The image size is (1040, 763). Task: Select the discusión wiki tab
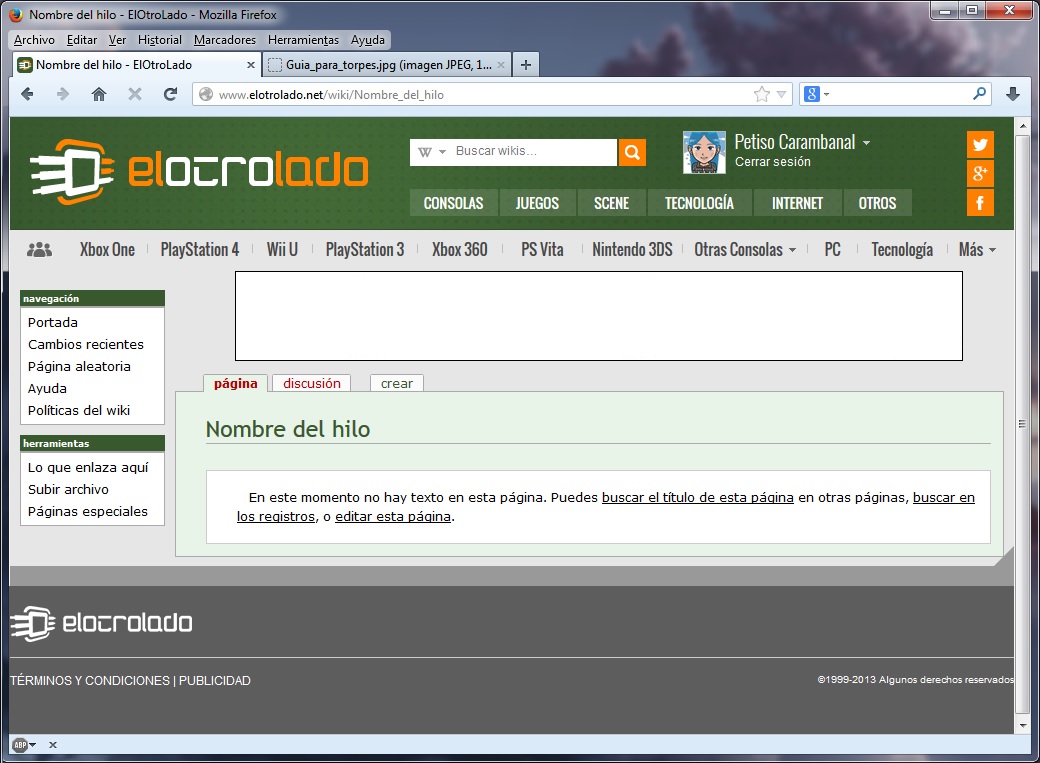(x=312, y=383)
